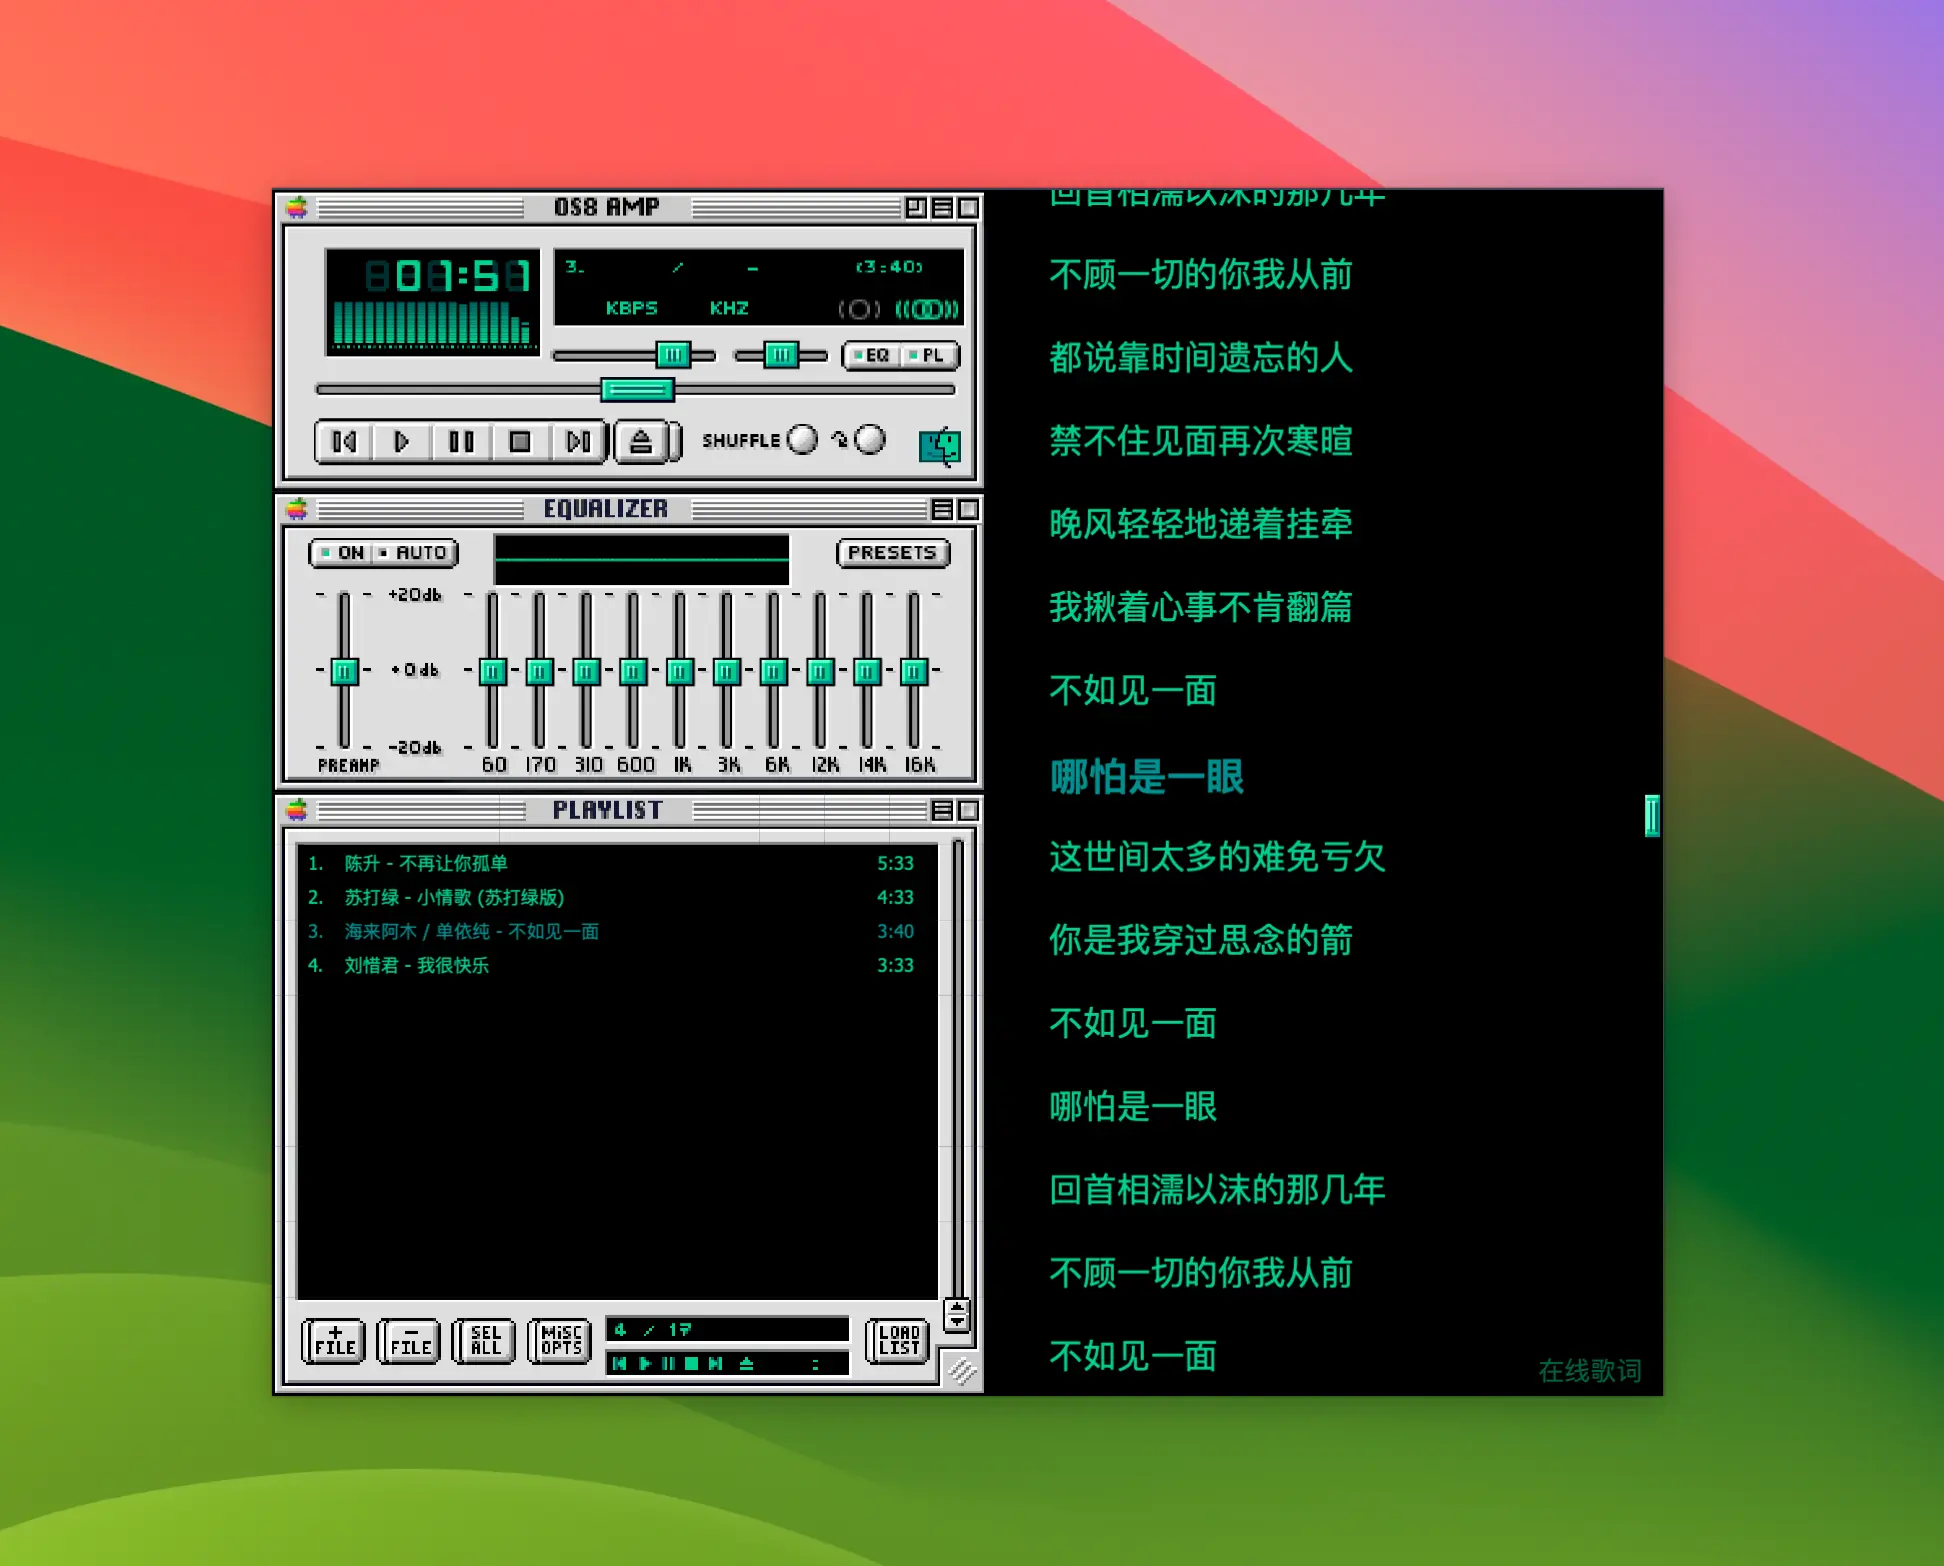Click the equalizer curve graph display

pyautogui.click(x=642, y=559)
